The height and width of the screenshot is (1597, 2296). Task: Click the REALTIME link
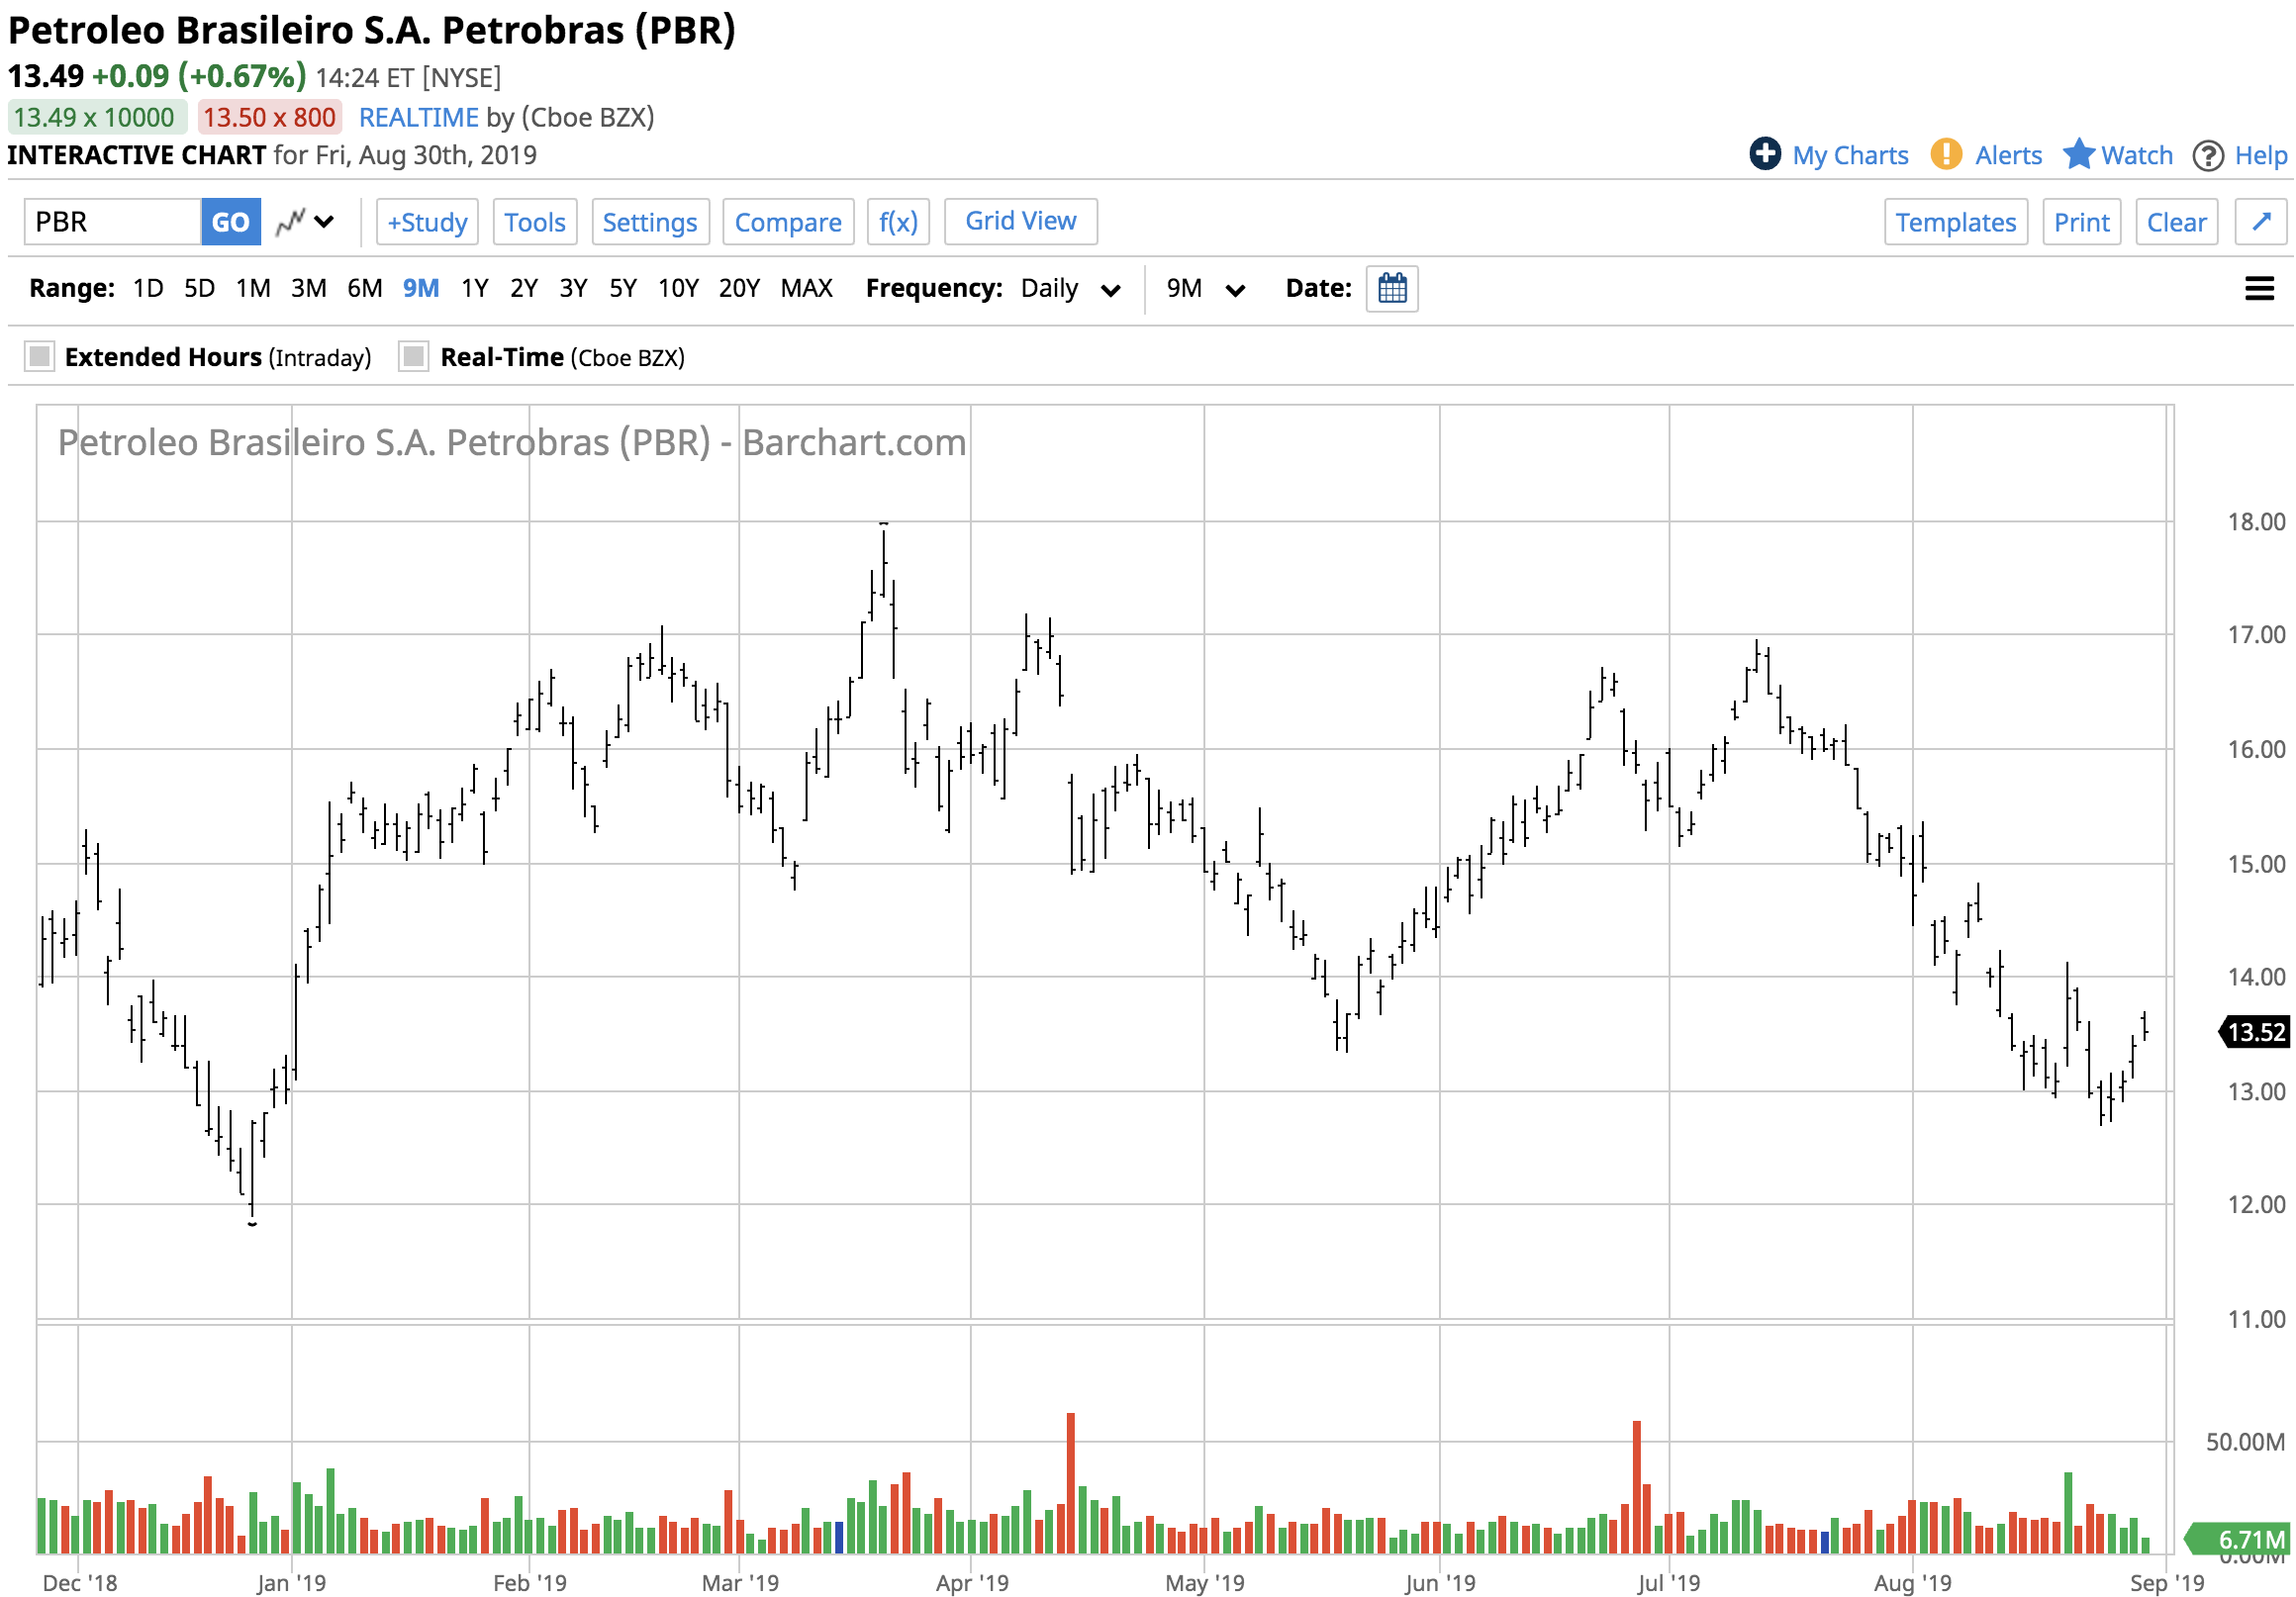coord(419,117)
